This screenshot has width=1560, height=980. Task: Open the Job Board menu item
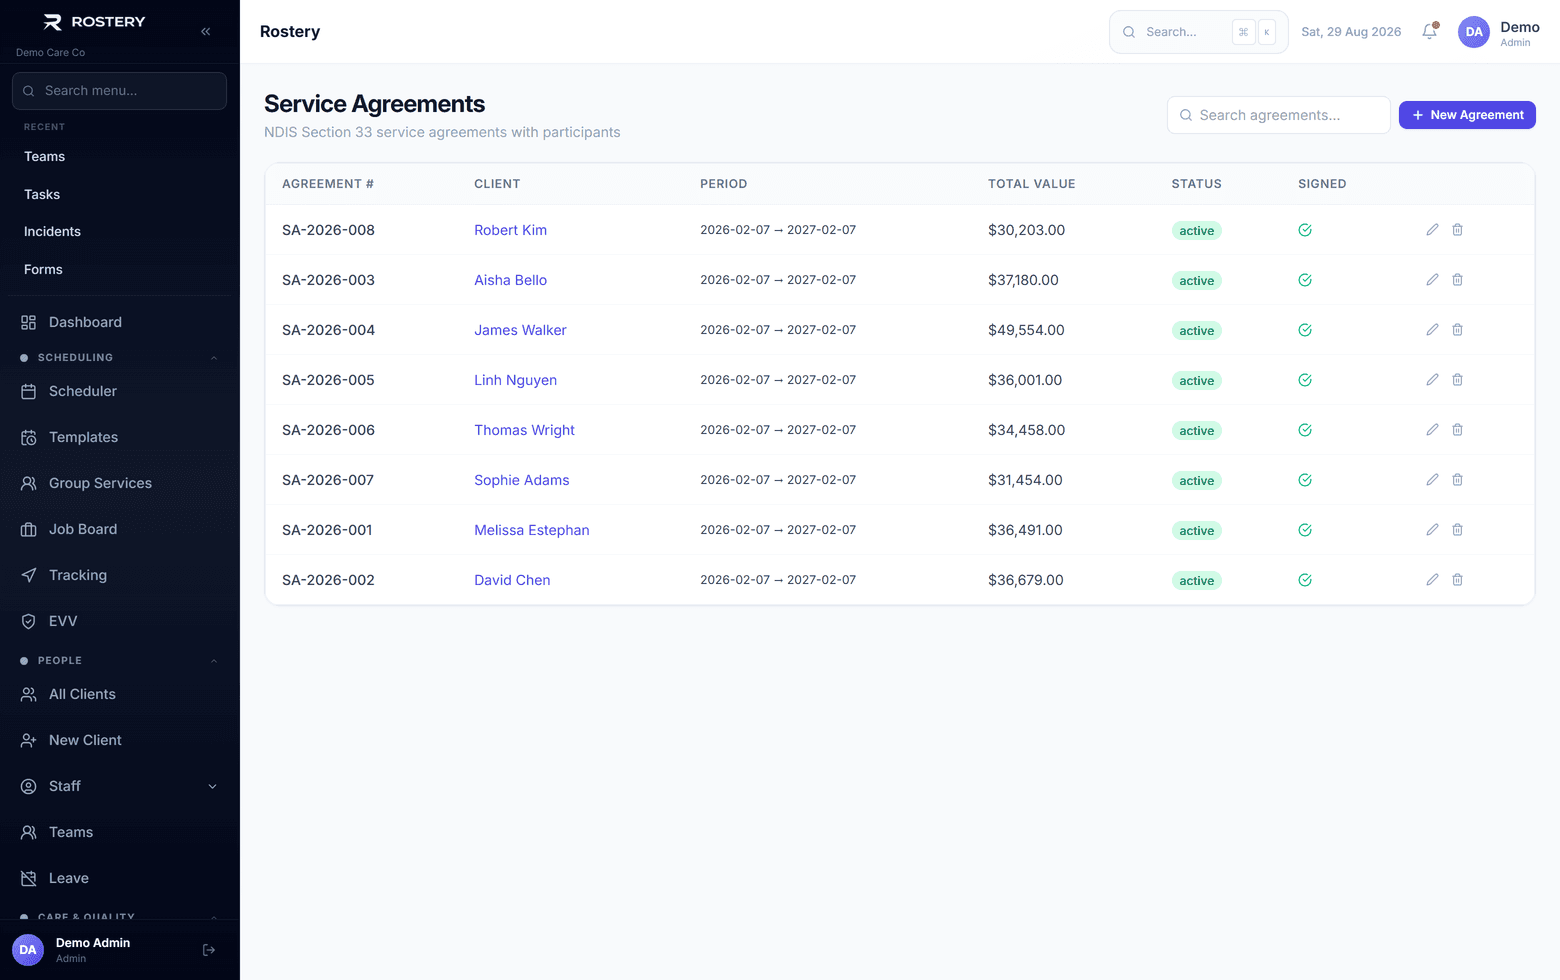(x=119, y=529)
